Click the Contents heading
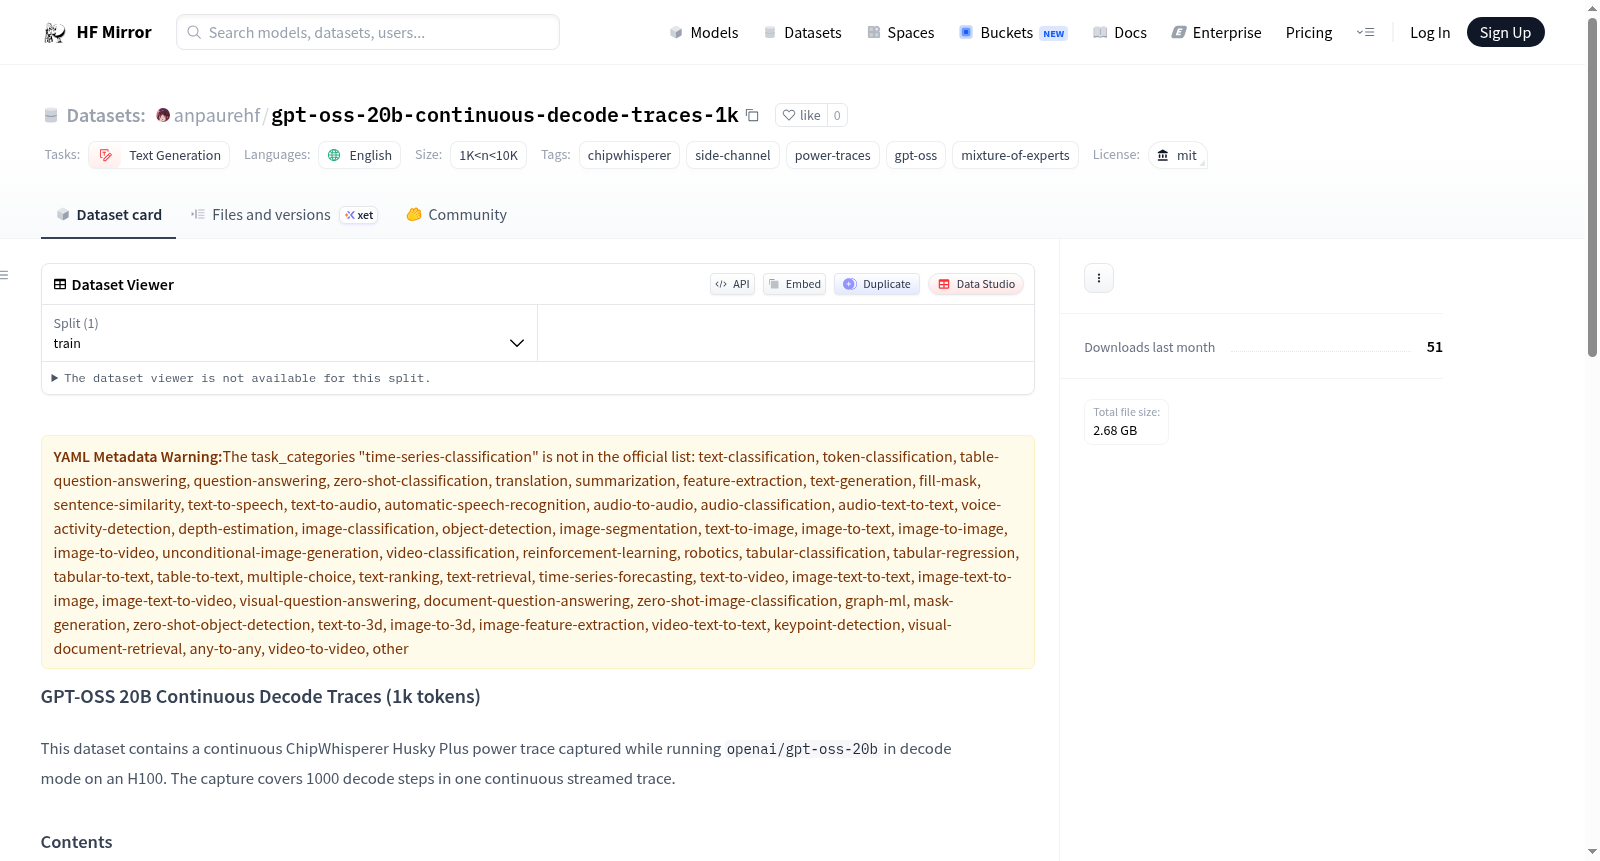This screenshot has width=1600, height=861. point(77,842)
